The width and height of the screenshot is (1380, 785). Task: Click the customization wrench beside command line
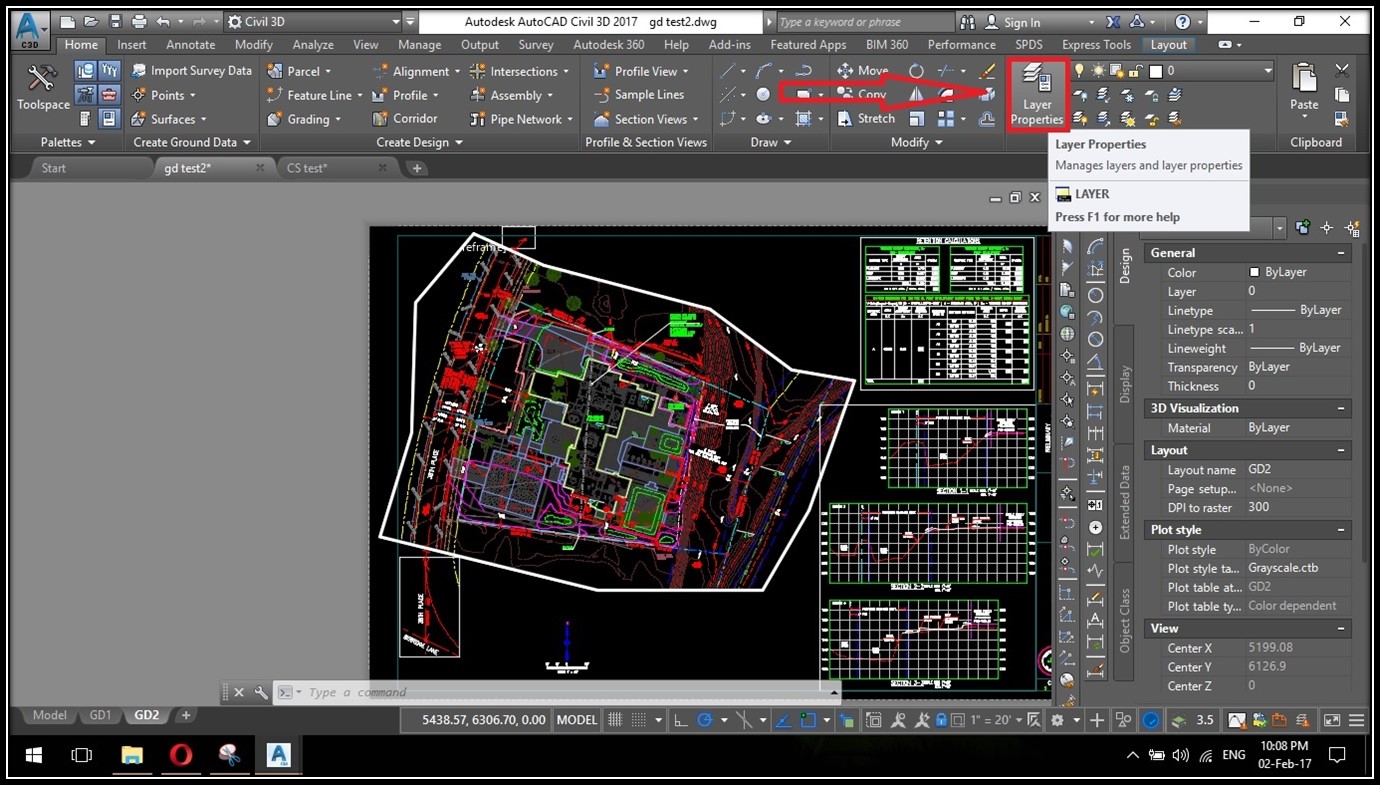[x=261, y=692]
